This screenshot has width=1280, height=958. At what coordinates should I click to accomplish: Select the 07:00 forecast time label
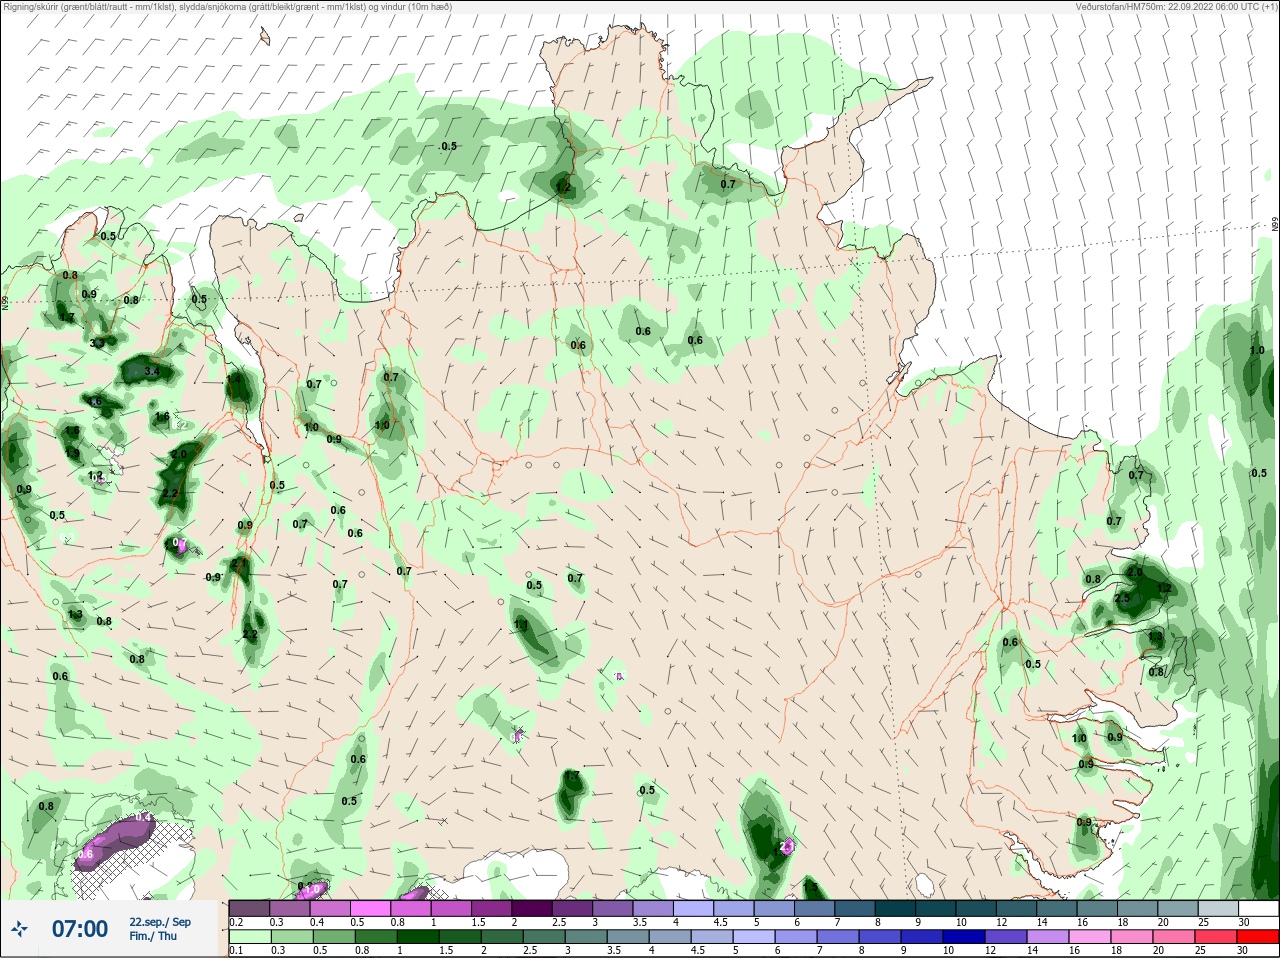(80, 929)
